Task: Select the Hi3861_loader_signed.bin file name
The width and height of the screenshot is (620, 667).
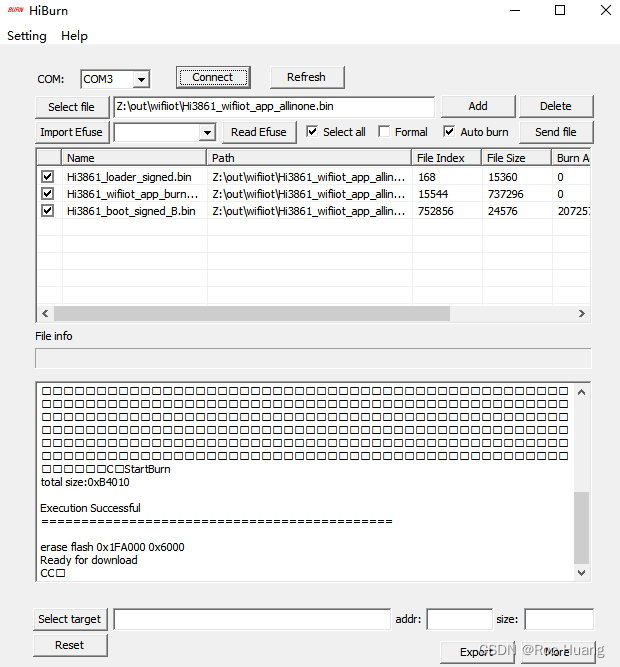Action: tap(129, 177)
